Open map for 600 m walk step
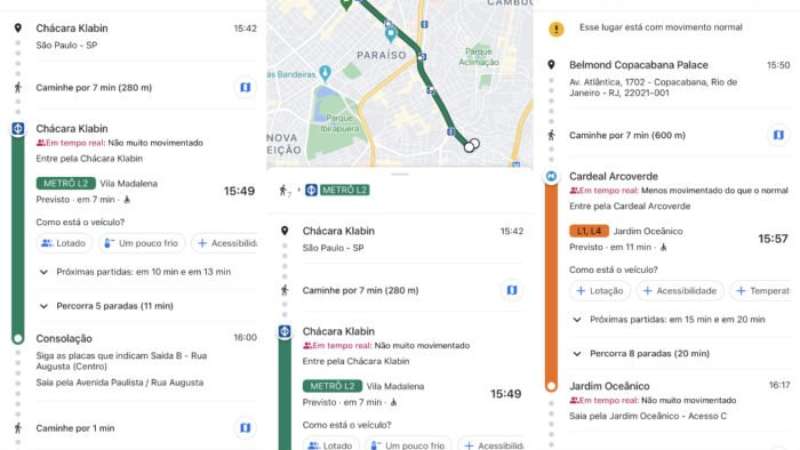800x450 pixels. [x=778, y=135]
